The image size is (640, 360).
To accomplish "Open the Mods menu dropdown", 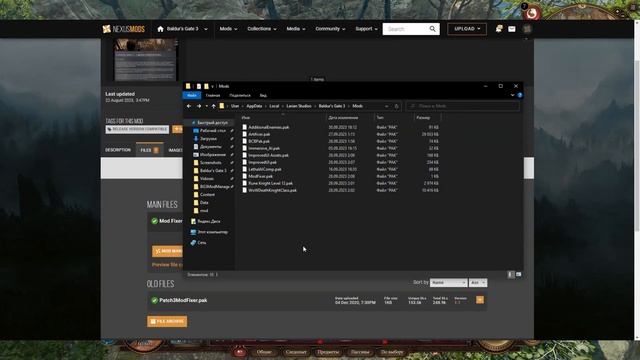I will tap(228, 29).
